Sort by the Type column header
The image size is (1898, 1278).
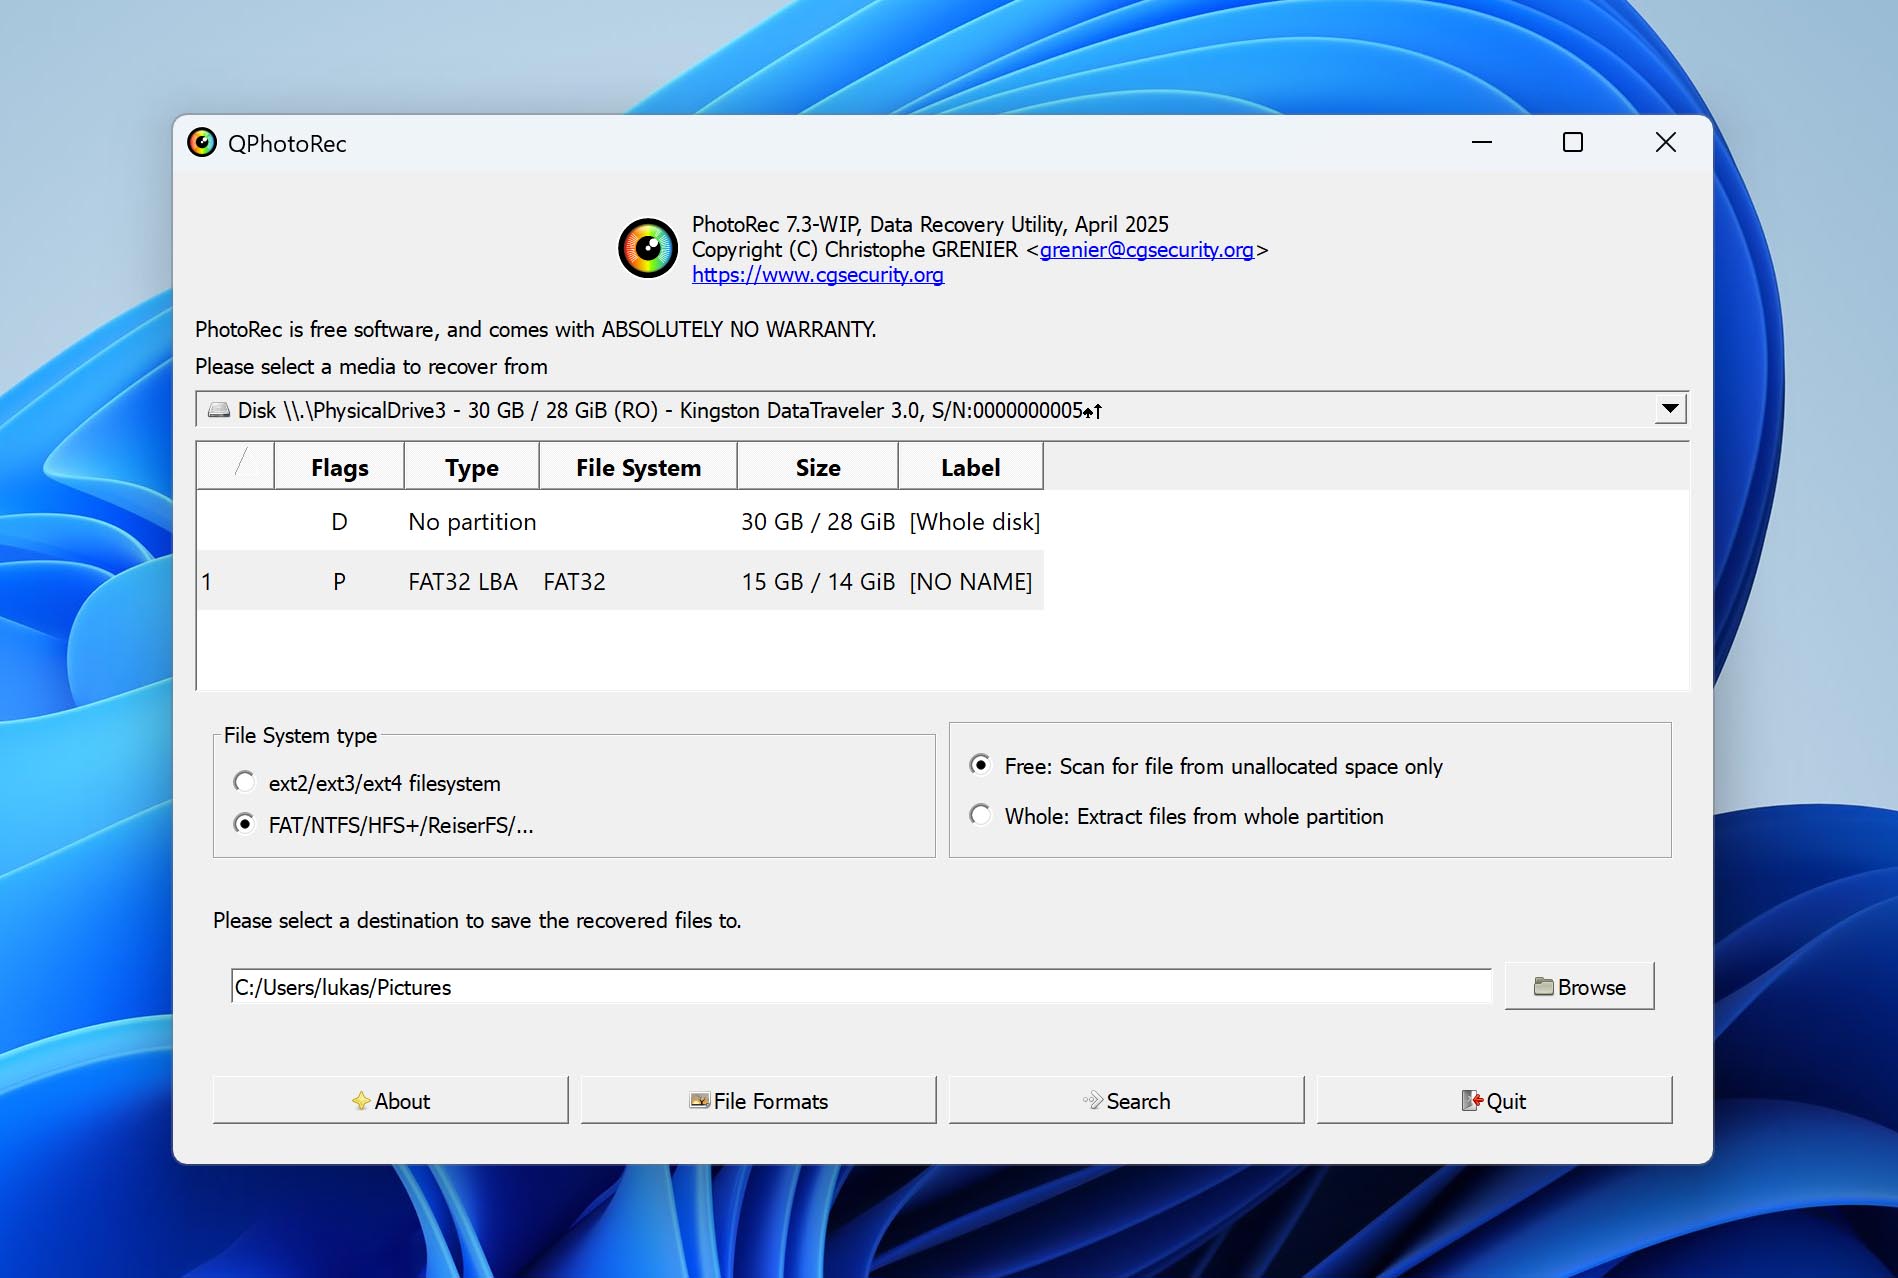[x=472, y=467]
